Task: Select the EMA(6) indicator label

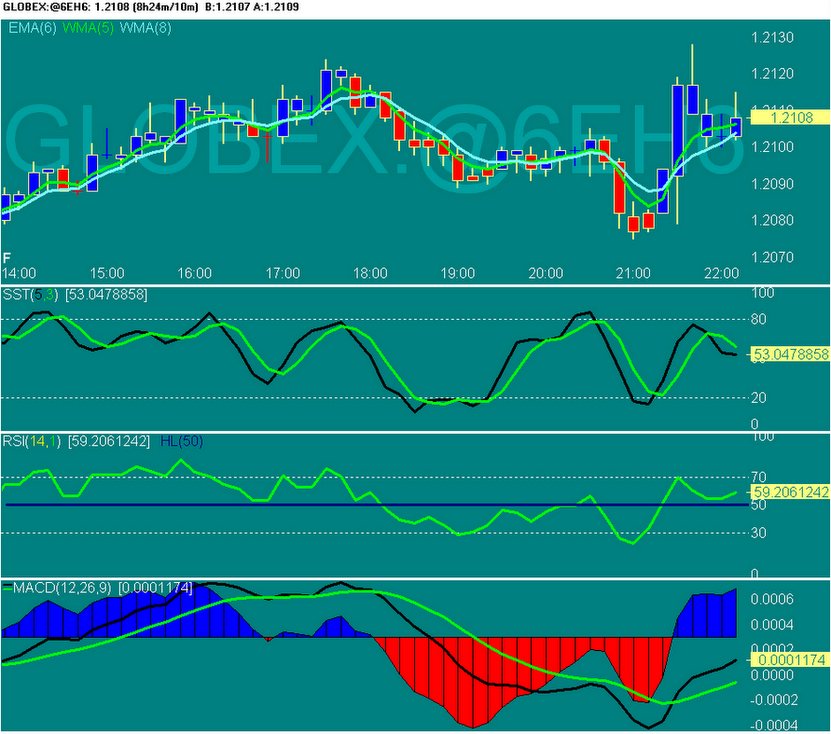Action: 32,28
